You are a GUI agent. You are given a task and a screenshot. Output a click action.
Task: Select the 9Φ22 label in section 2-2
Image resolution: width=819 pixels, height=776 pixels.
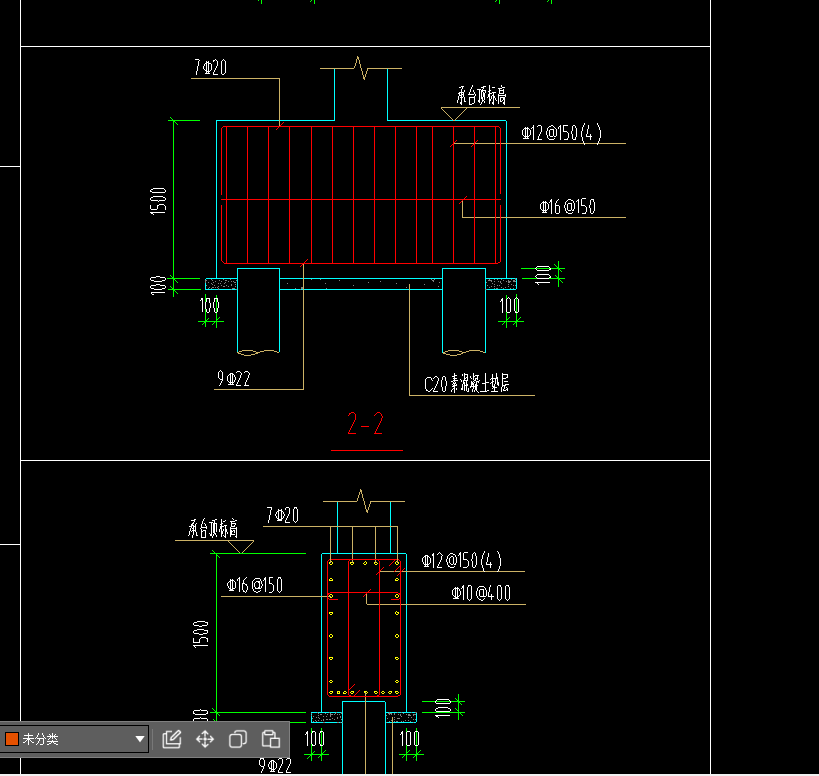pos(233,379)
